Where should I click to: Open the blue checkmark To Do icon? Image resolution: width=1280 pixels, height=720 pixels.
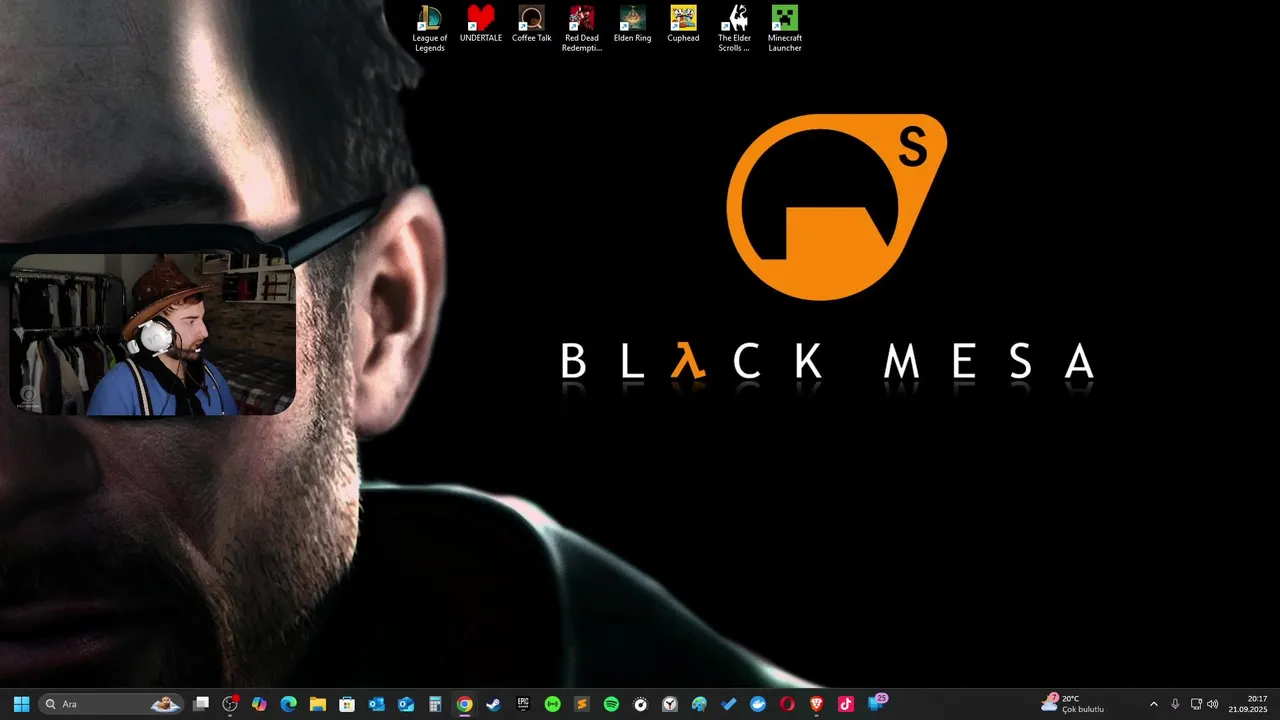point(729,704)
